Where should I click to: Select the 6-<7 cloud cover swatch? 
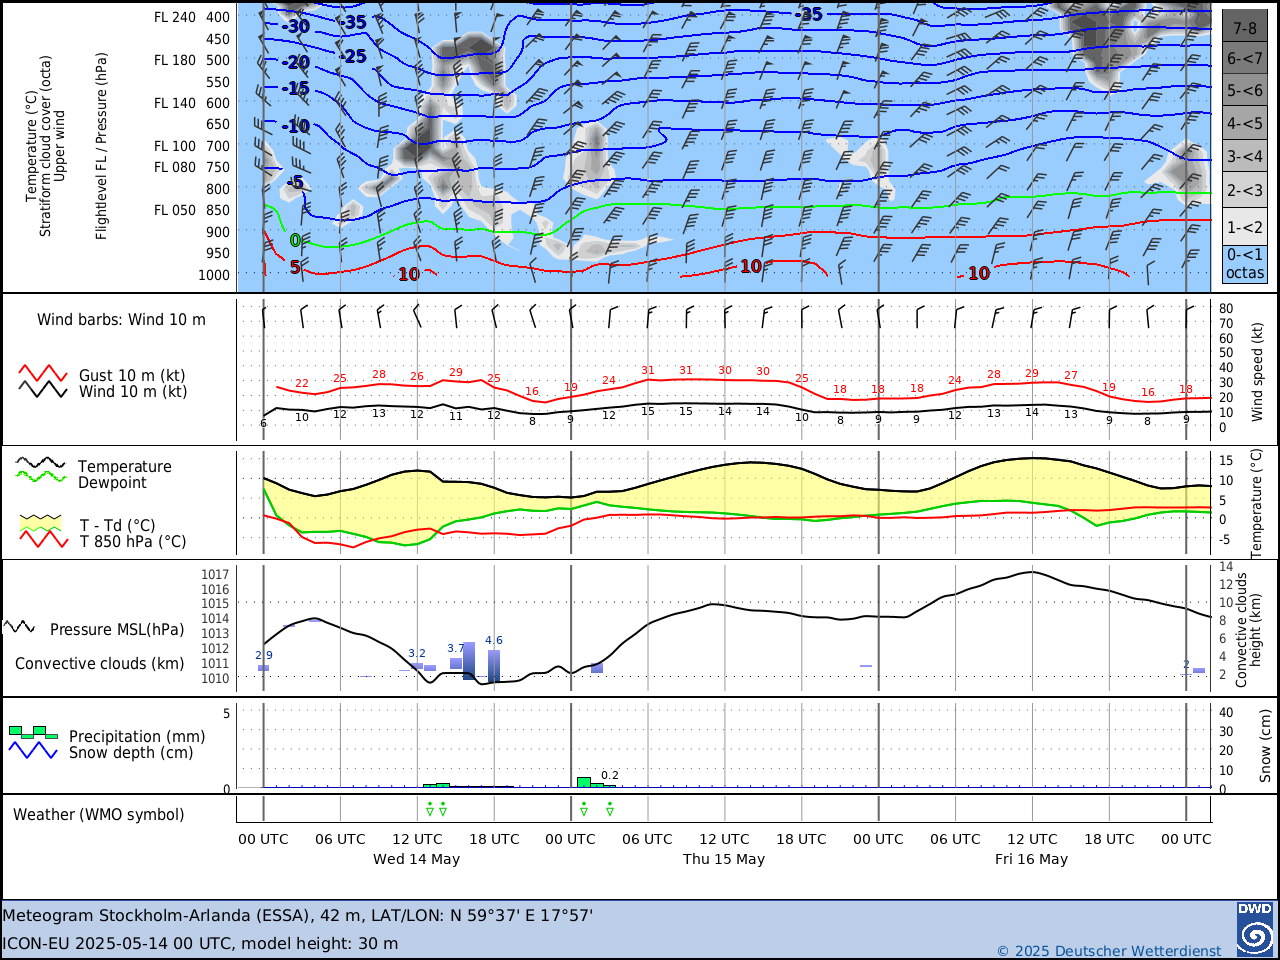[1245, 58]
